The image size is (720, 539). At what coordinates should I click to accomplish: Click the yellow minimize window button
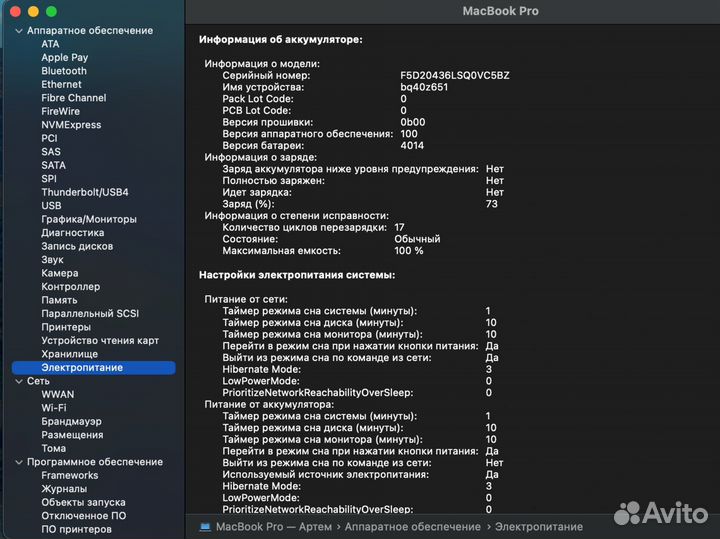(34, 11)
